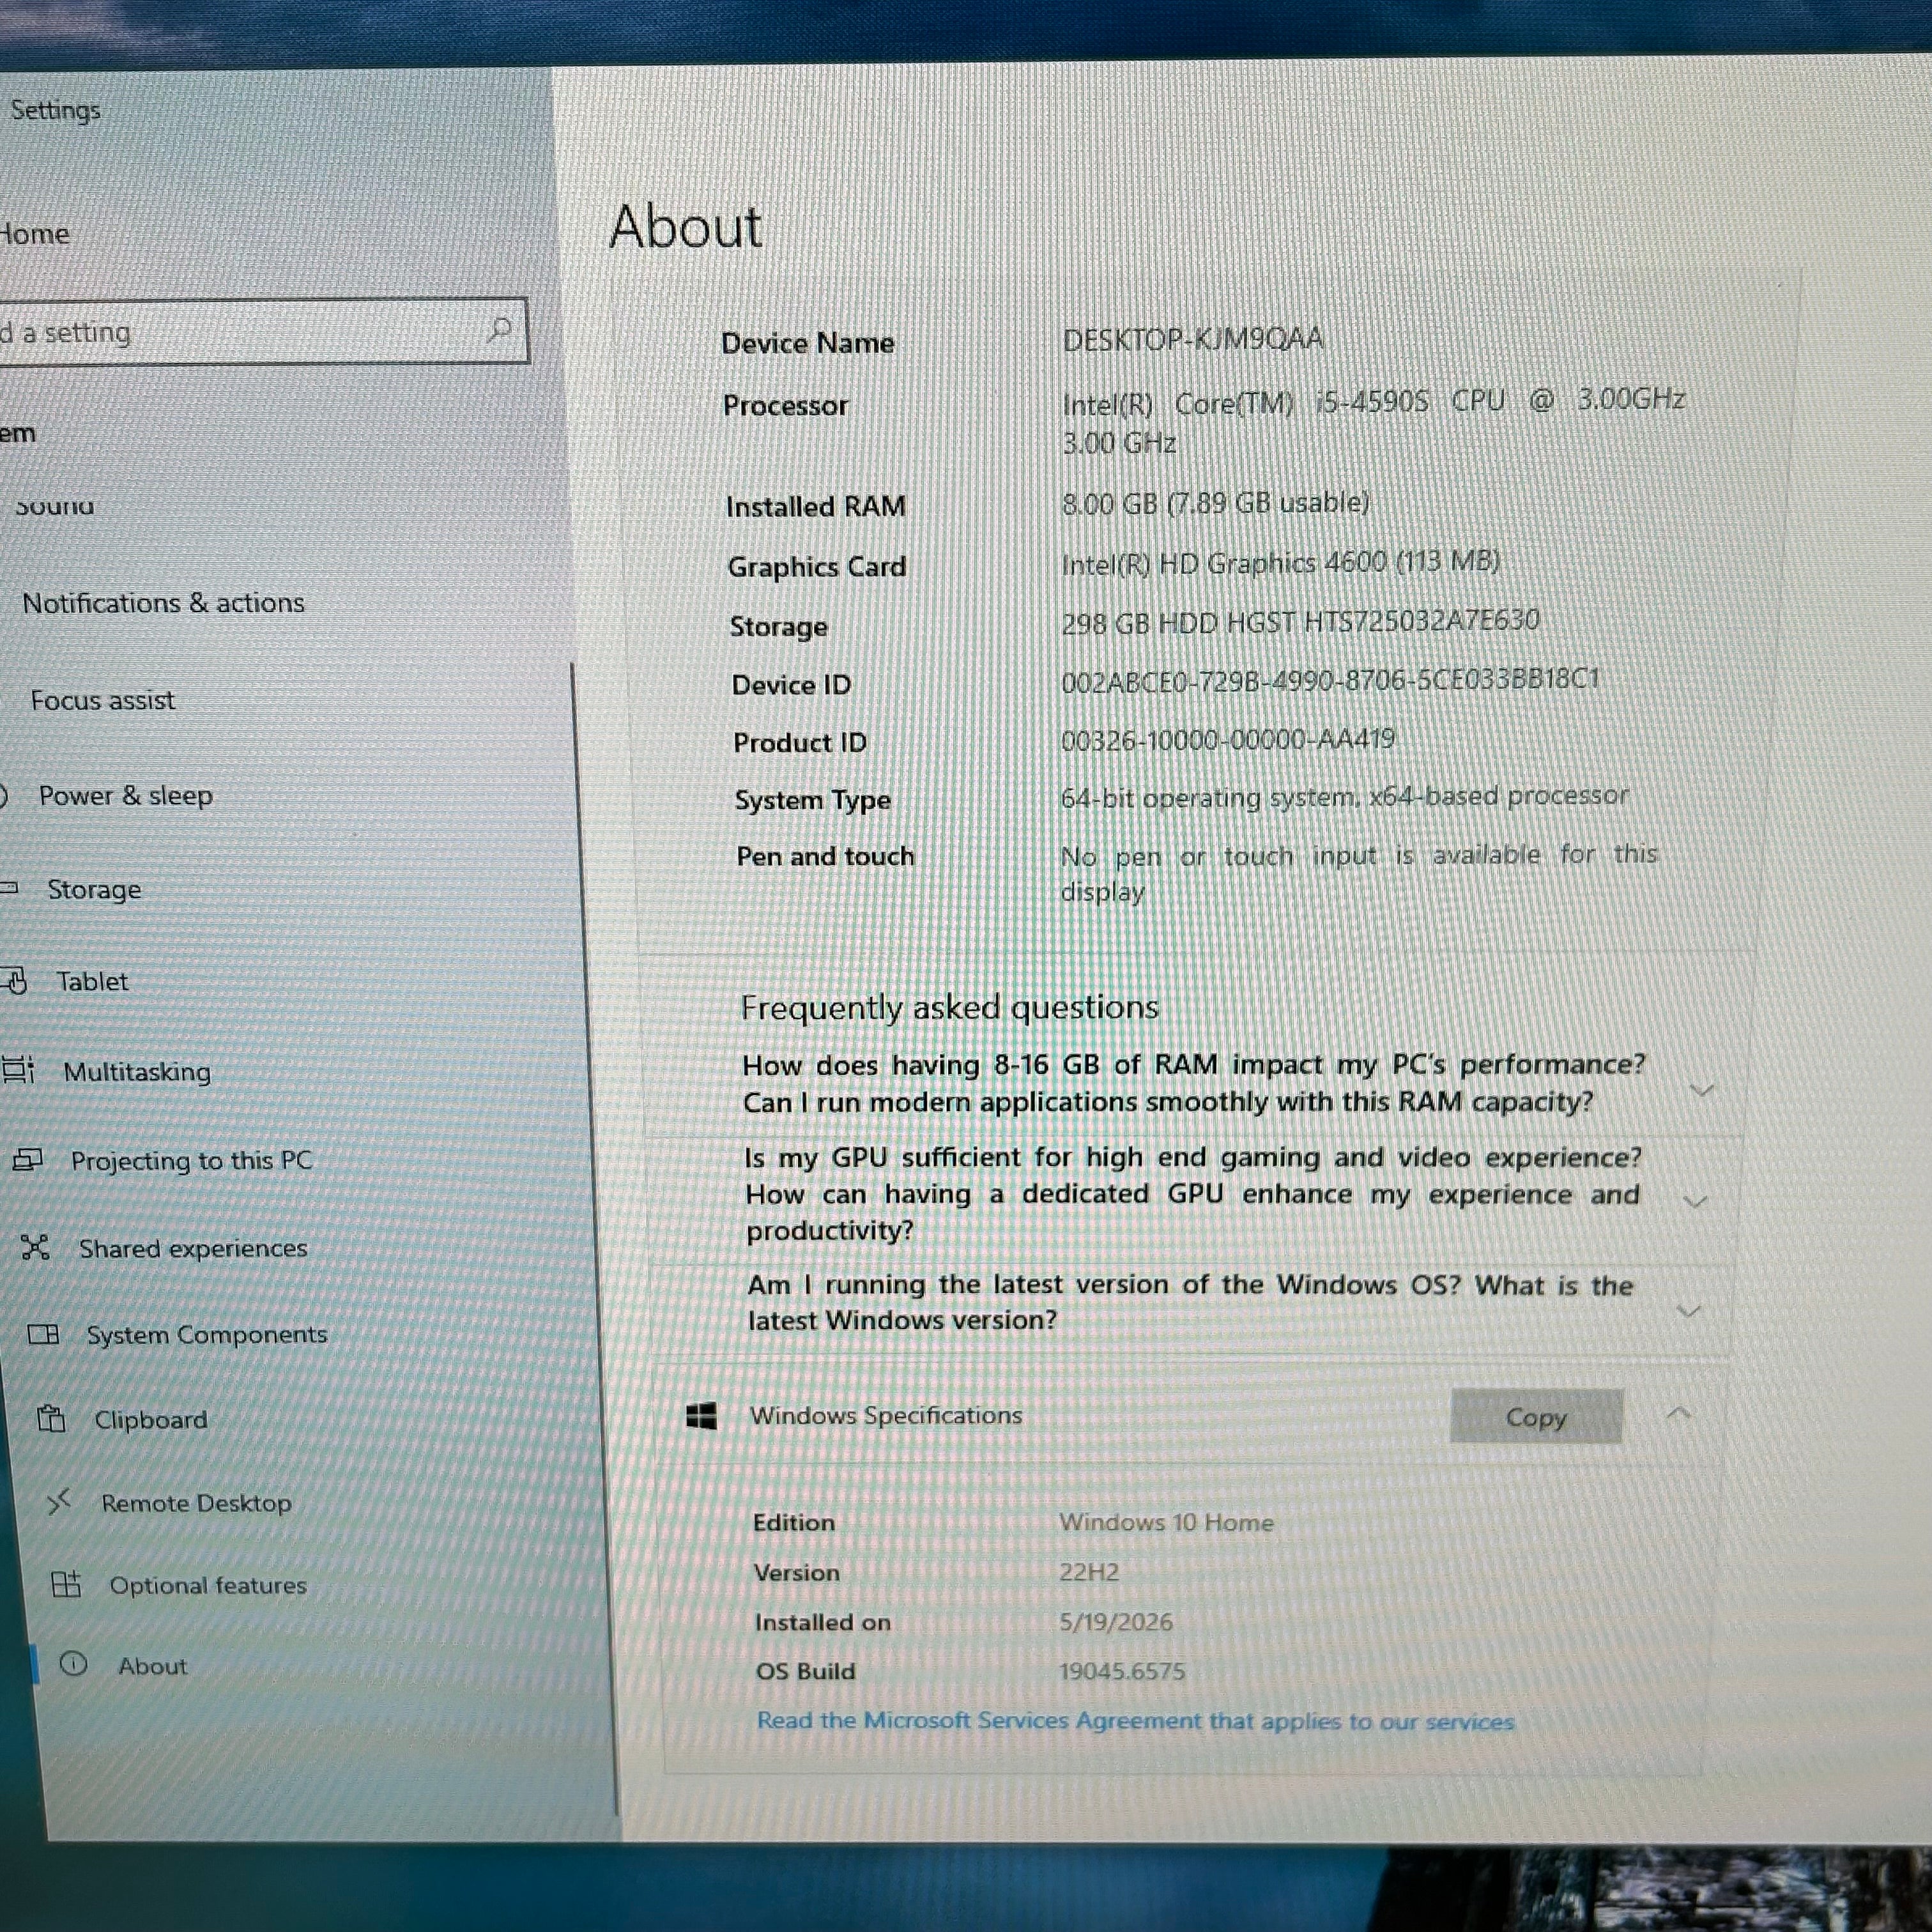Click the Installed RAM label
Viewport: 1932px width, 1932px height.
(816, 507)
